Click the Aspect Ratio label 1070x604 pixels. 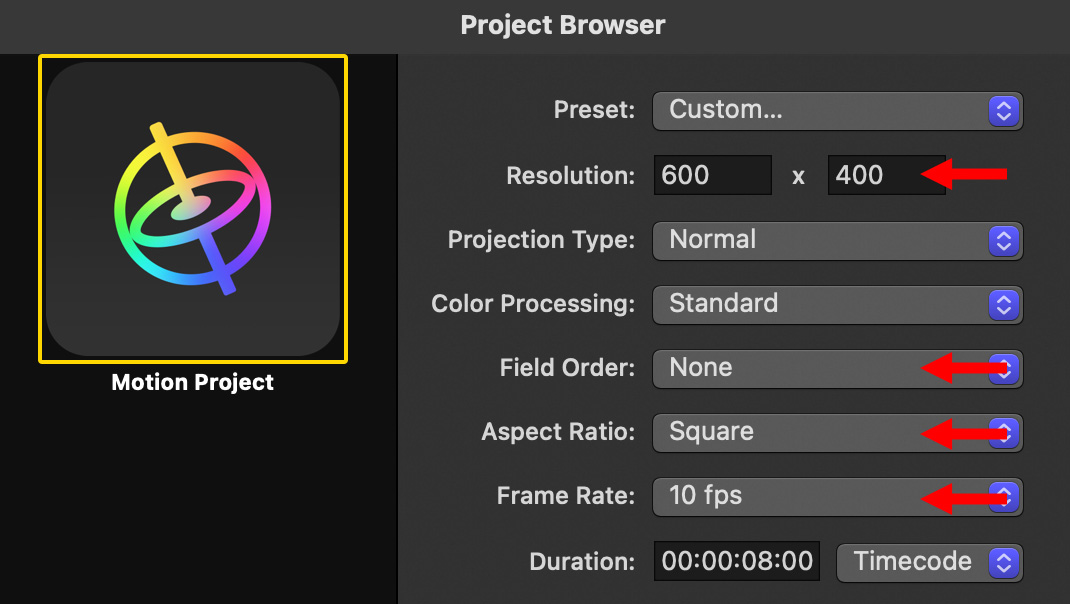(x=558, y=432)
